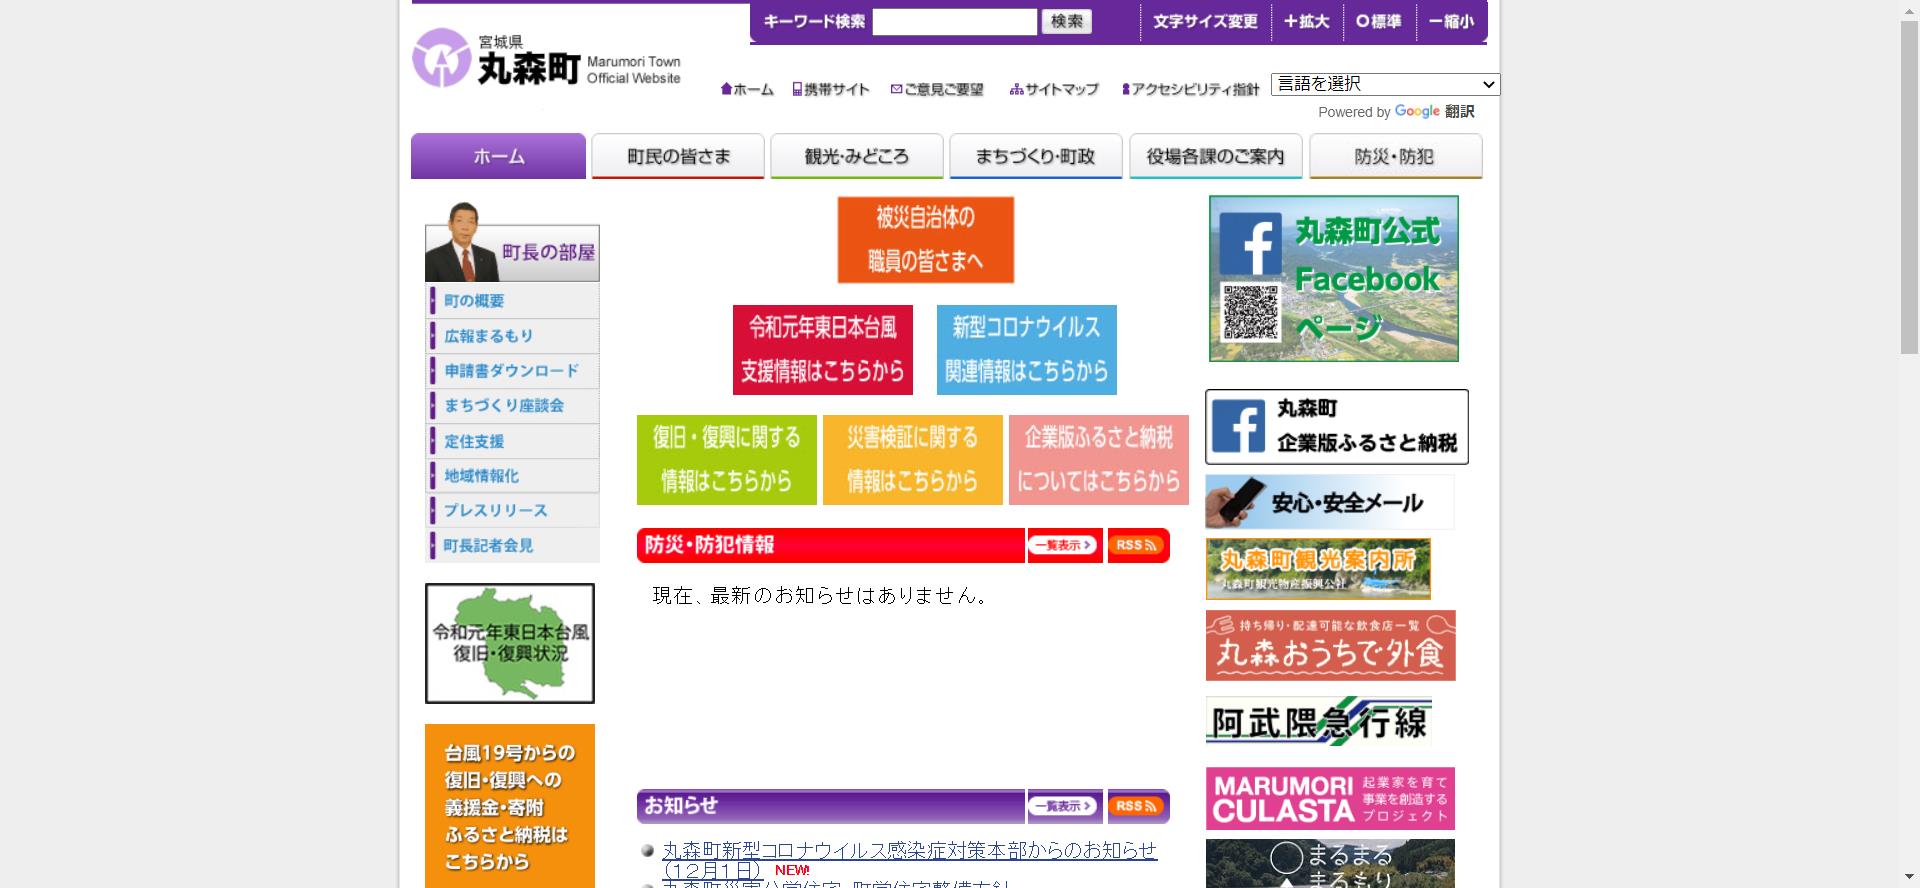Open 阿武隈急行線 banner
The width and height of the screenshot is (1920, 888).
tap(1318, 721)
